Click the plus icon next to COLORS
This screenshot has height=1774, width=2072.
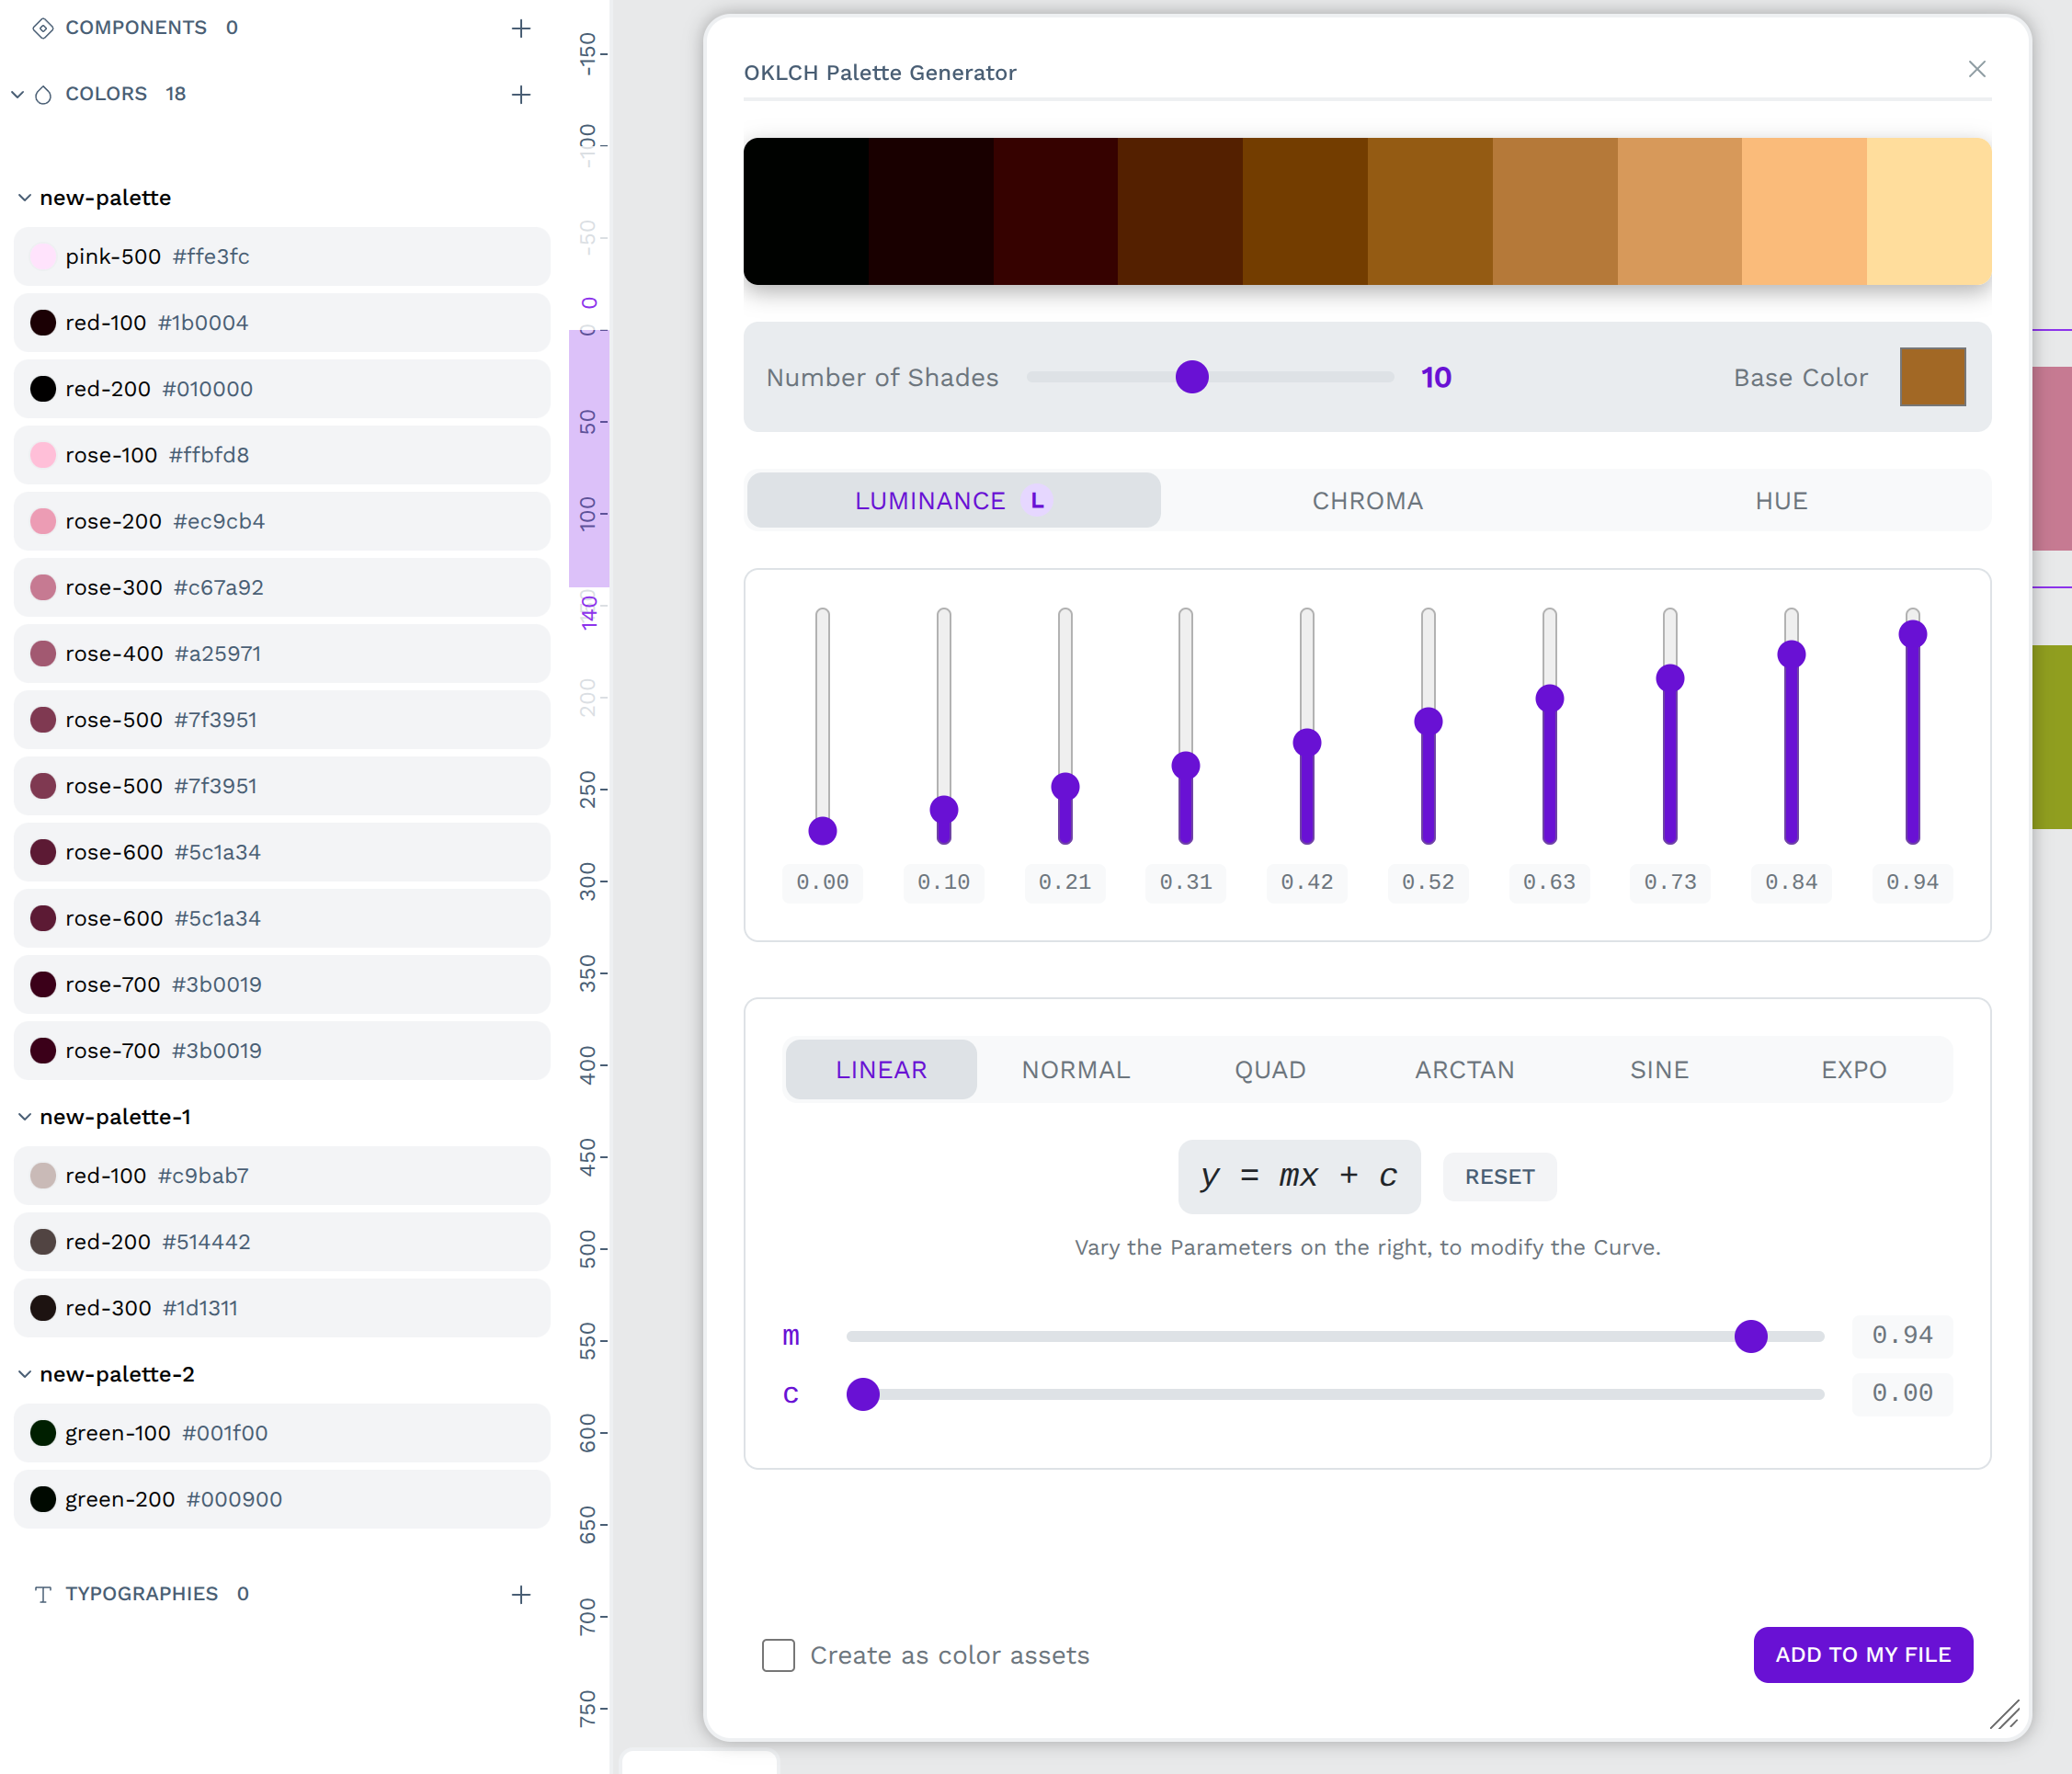(521, 94)
